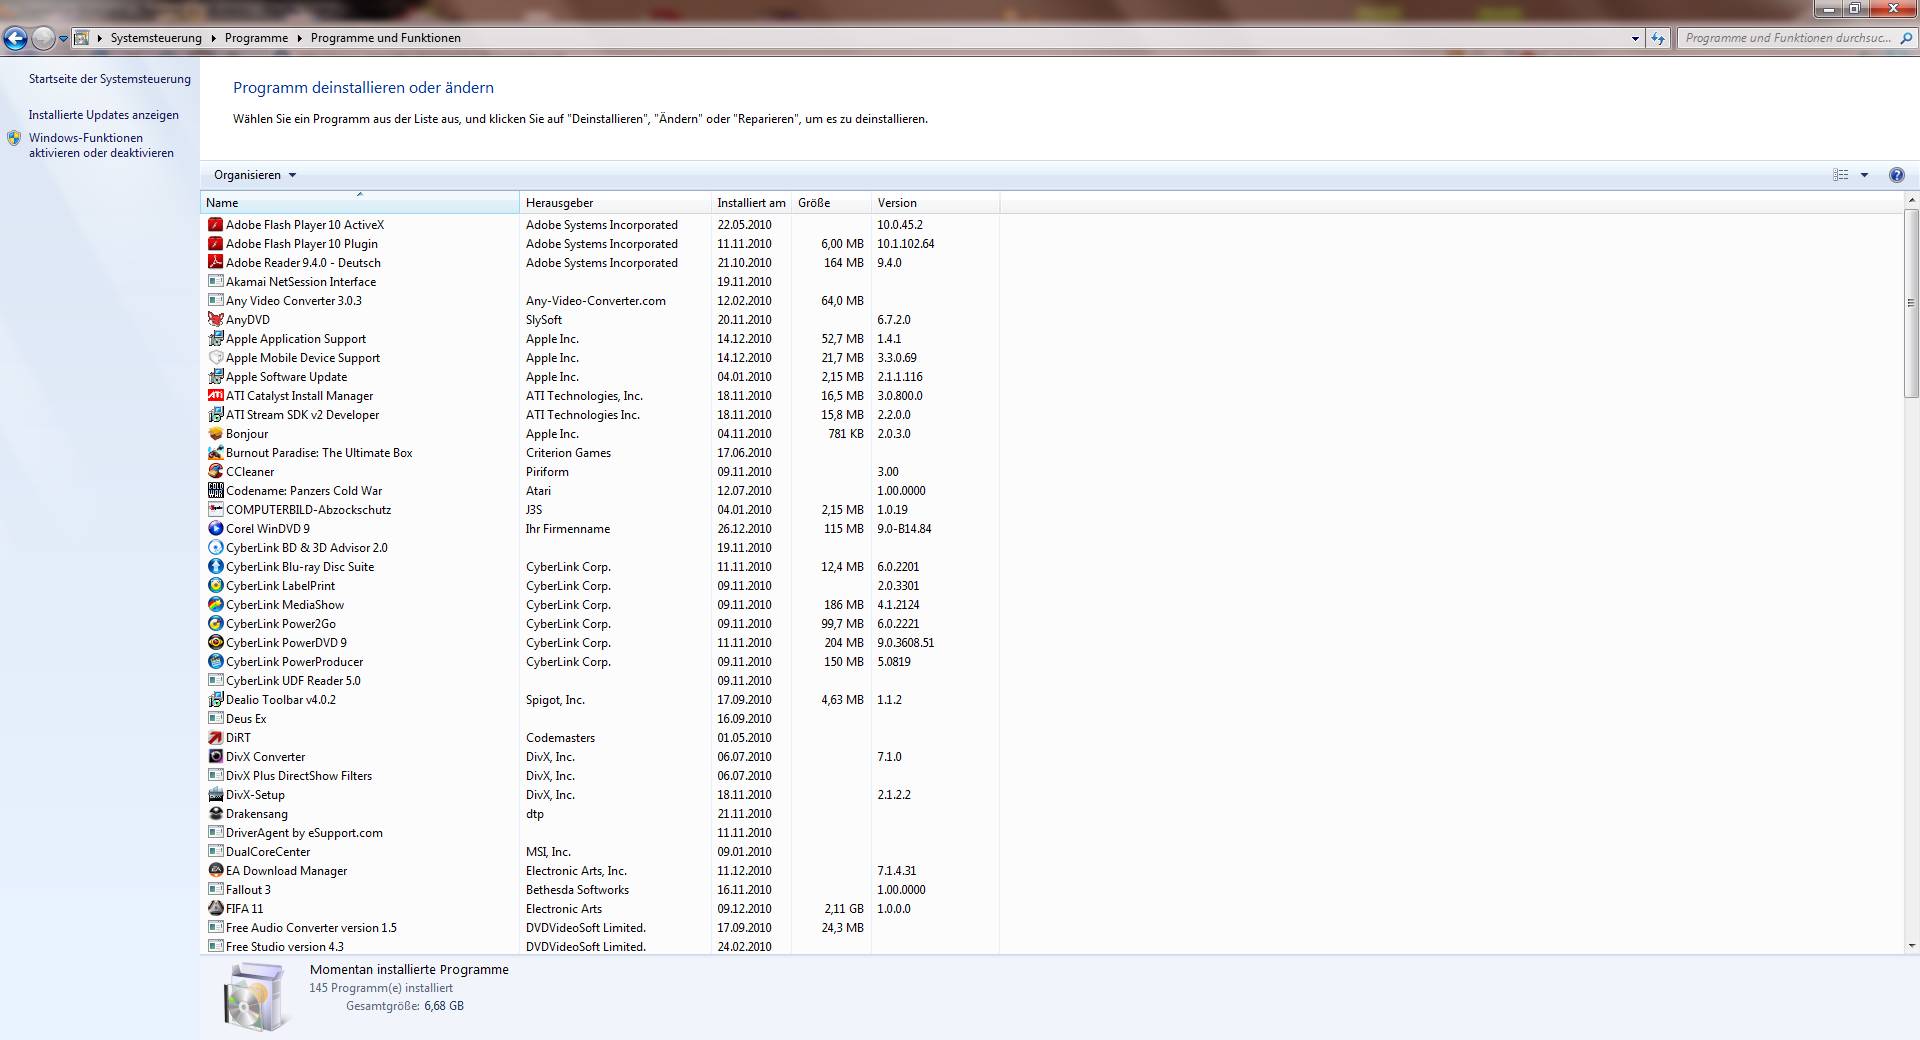The image size is (1920, 1040).
Task: Select Free Audio Converter version 1.5
Action: [x=600, y=928]
